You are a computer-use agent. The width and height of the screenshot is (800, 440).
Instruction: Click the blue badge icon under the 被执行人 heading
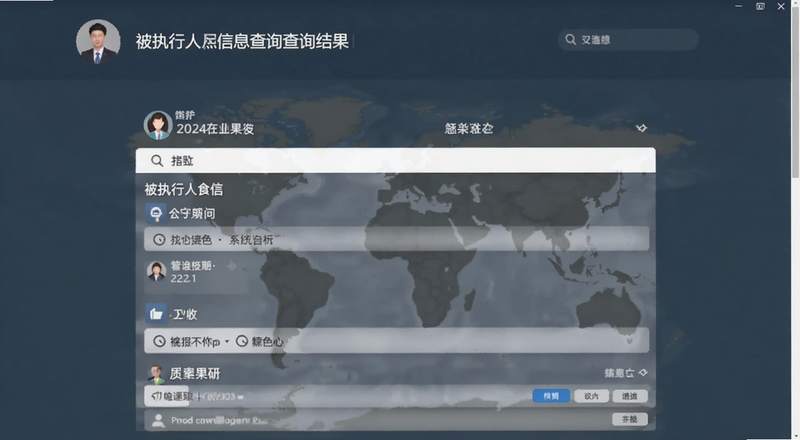pos(156,213)
